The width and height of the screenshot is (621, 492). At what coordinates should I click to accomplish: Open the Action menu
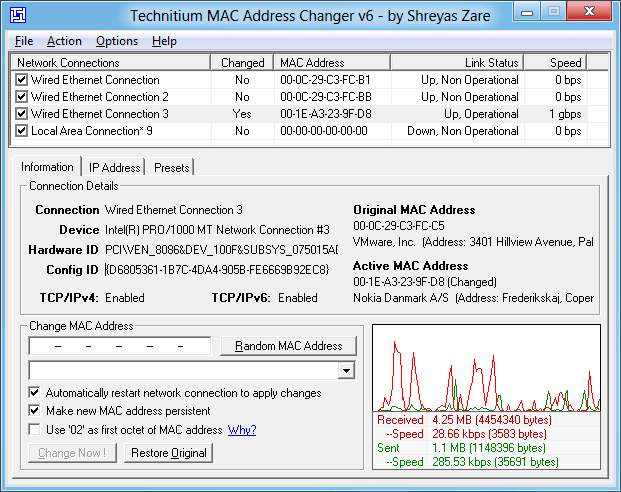click(x=64, y=41)
